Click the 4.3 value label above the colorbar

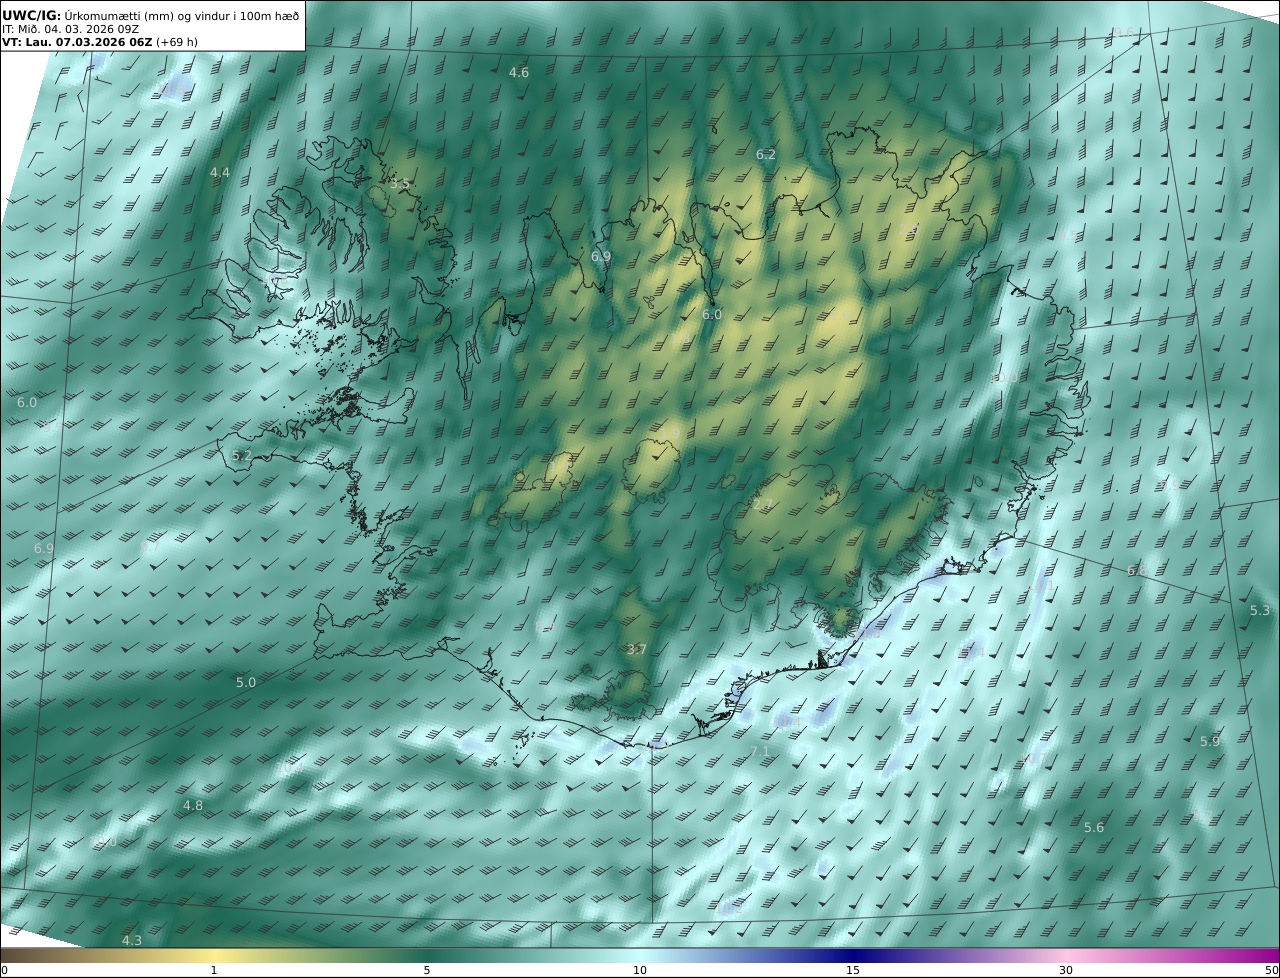(132, 940)
